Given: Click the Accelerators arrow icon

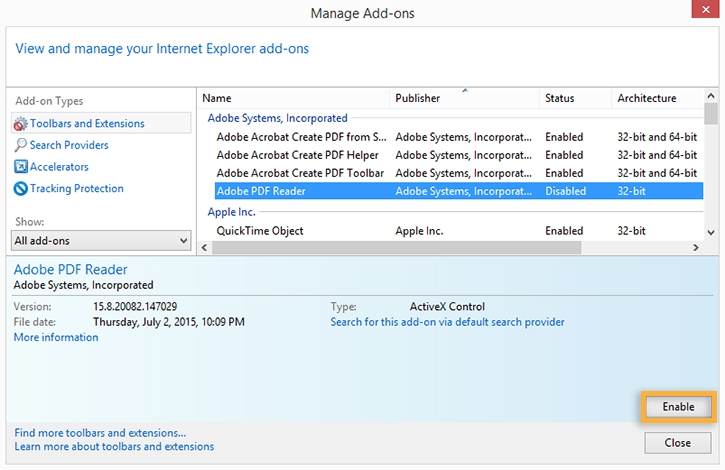Looking at the screenshot, I should pos(21,167).
